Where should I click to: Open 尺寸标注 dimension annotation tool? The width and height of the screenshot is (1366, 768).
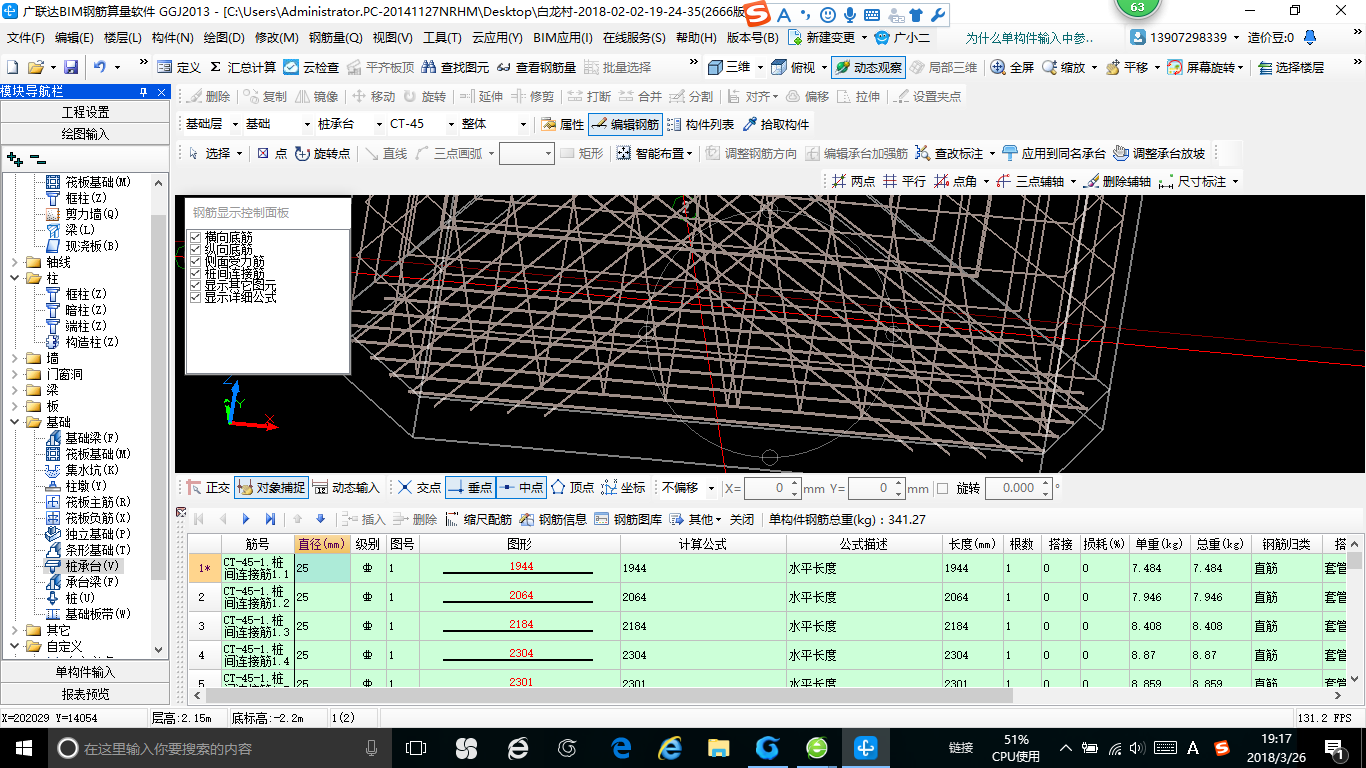point(1200,181)
